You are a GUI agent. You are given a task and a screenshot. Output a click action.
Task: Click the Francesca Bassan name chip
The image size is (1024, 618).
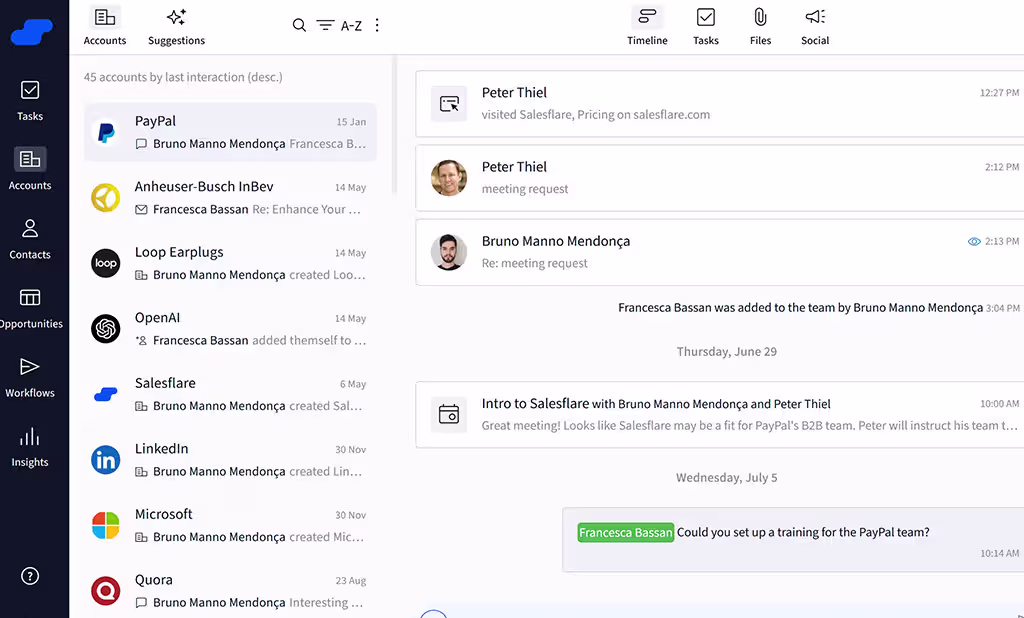click(x=625, y=532)
